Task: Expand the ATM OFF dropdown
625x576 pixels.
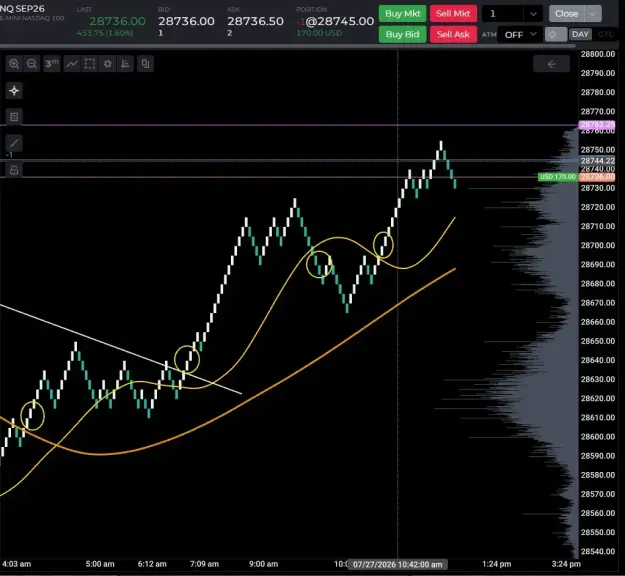Action: coord(520,35)
